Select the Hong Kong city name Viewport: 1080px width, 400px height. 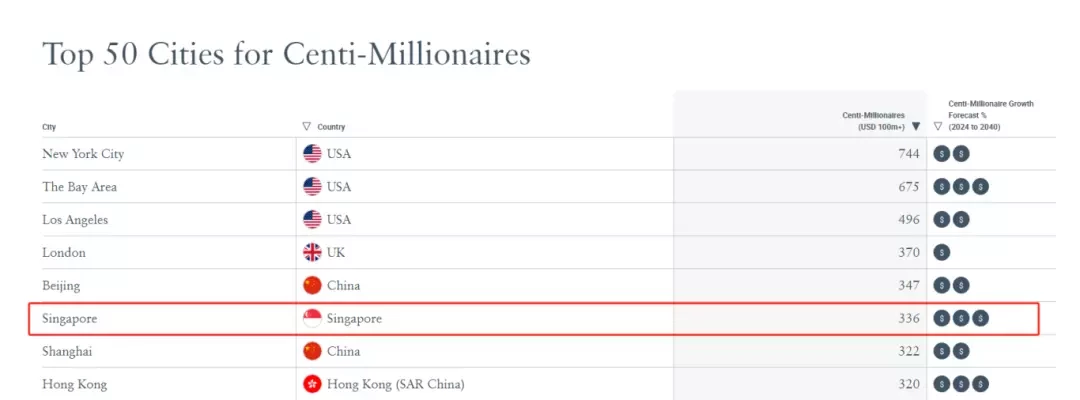pos(74,384)
